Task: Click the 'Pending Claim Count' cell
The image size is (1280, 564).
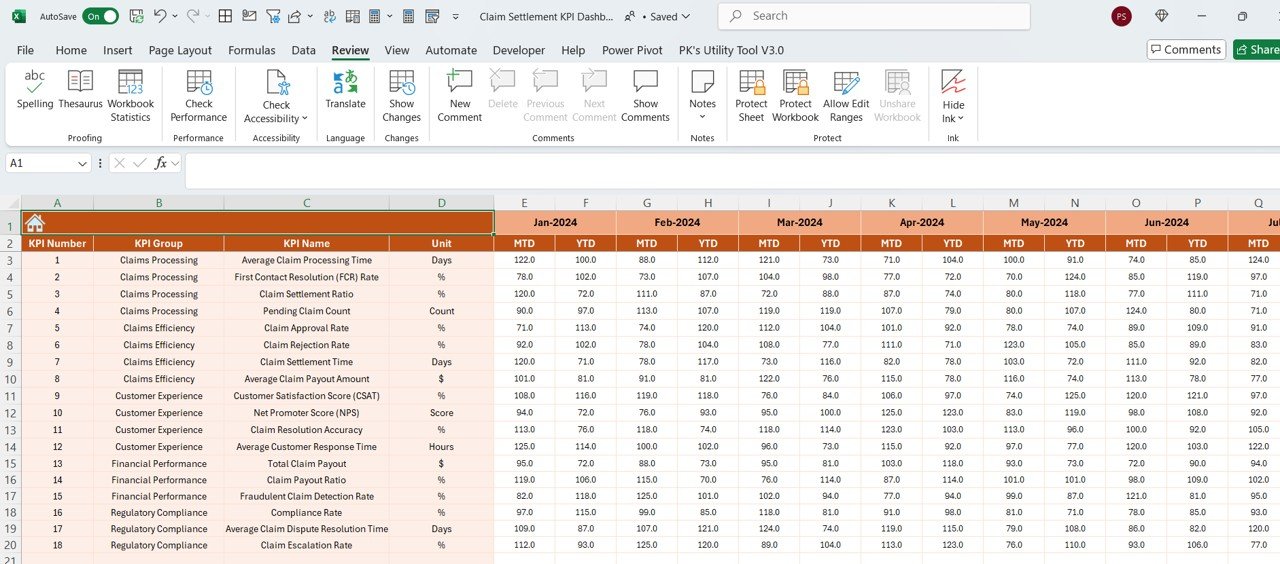Action: tap(306, 311)
